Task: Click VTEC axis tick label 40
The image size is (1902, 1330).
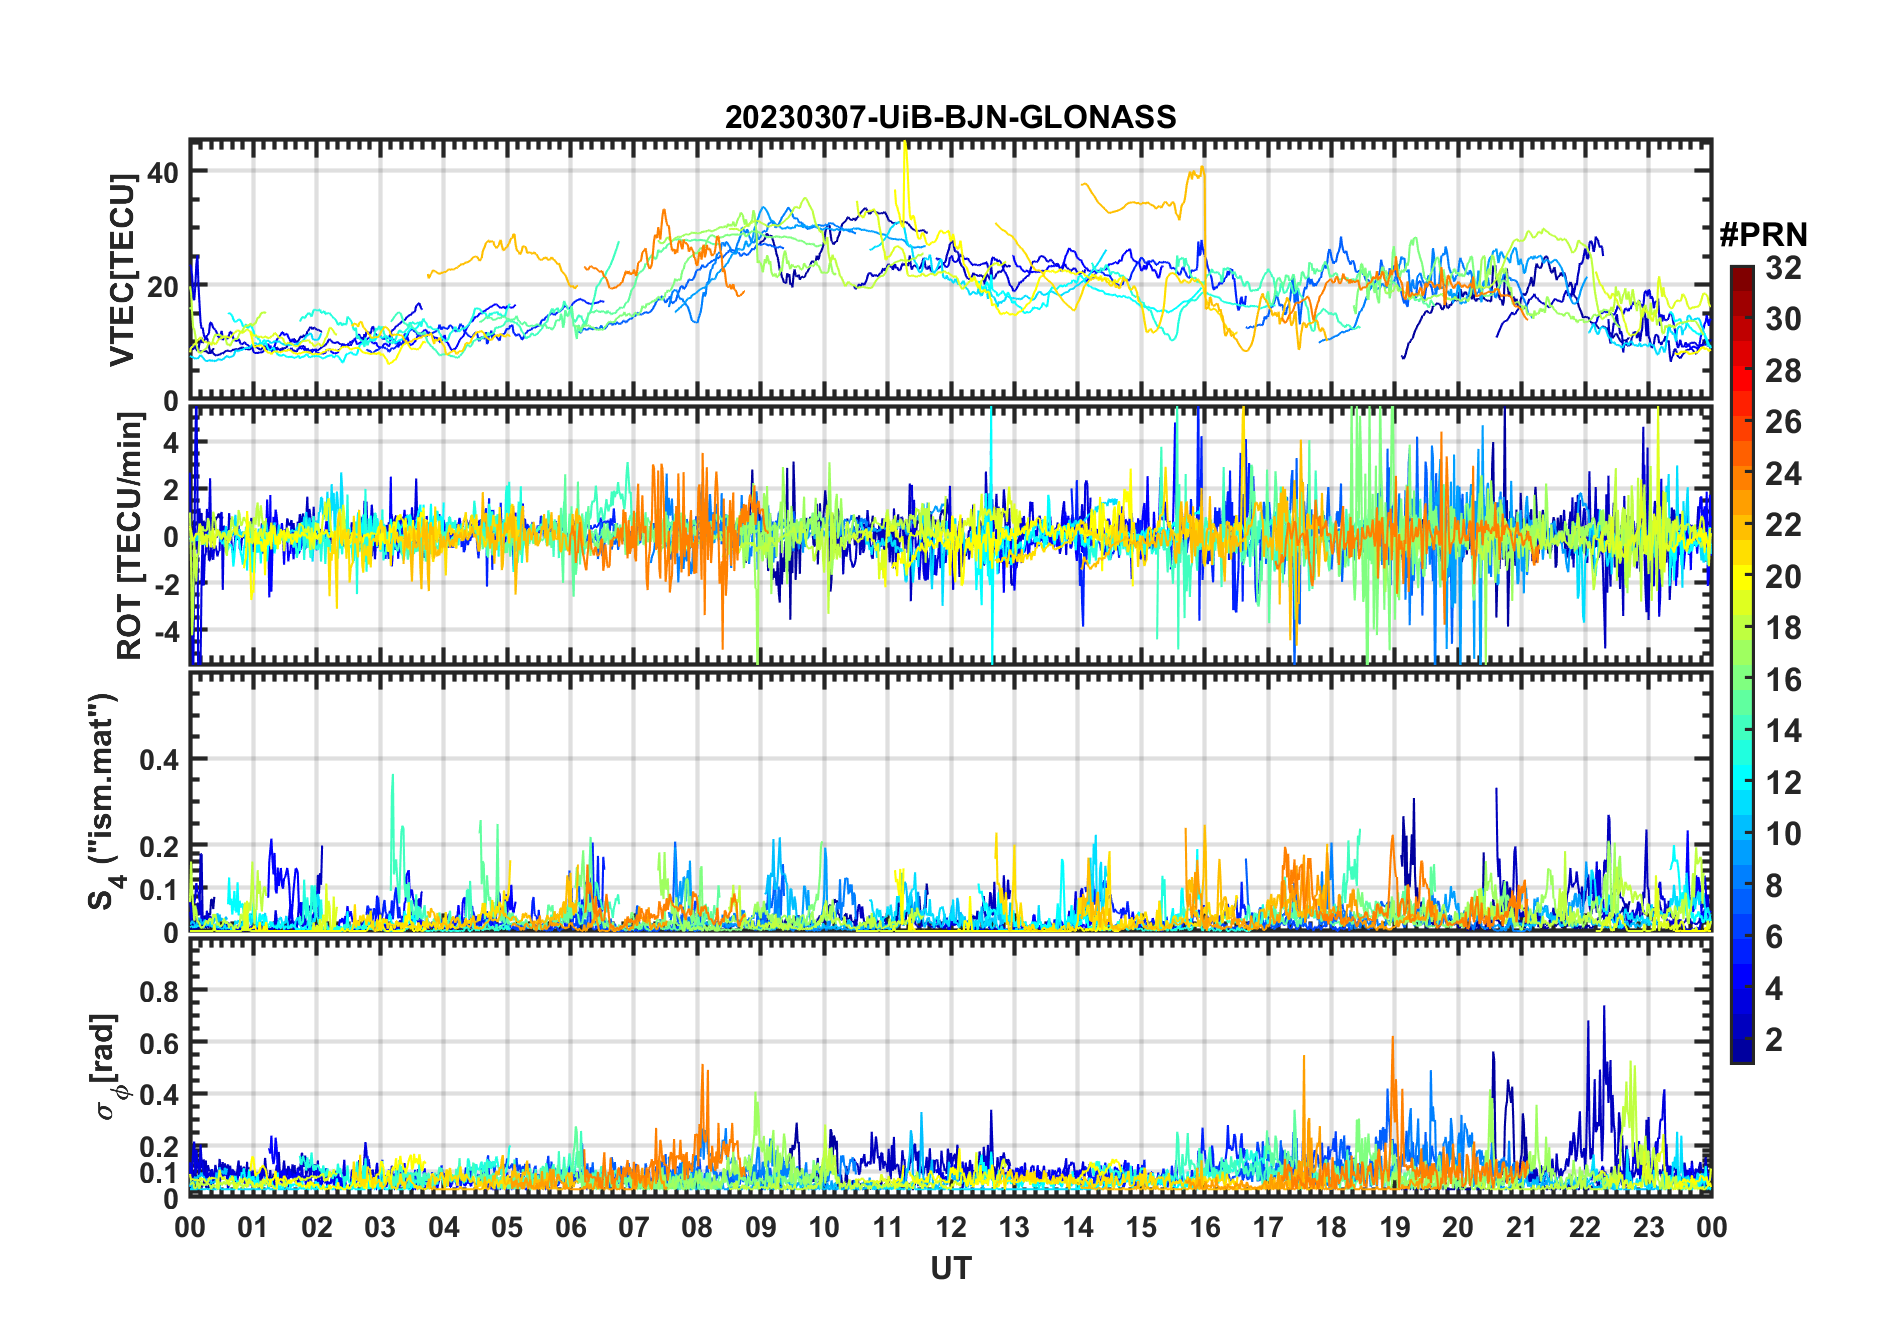Action: point(162,172)
